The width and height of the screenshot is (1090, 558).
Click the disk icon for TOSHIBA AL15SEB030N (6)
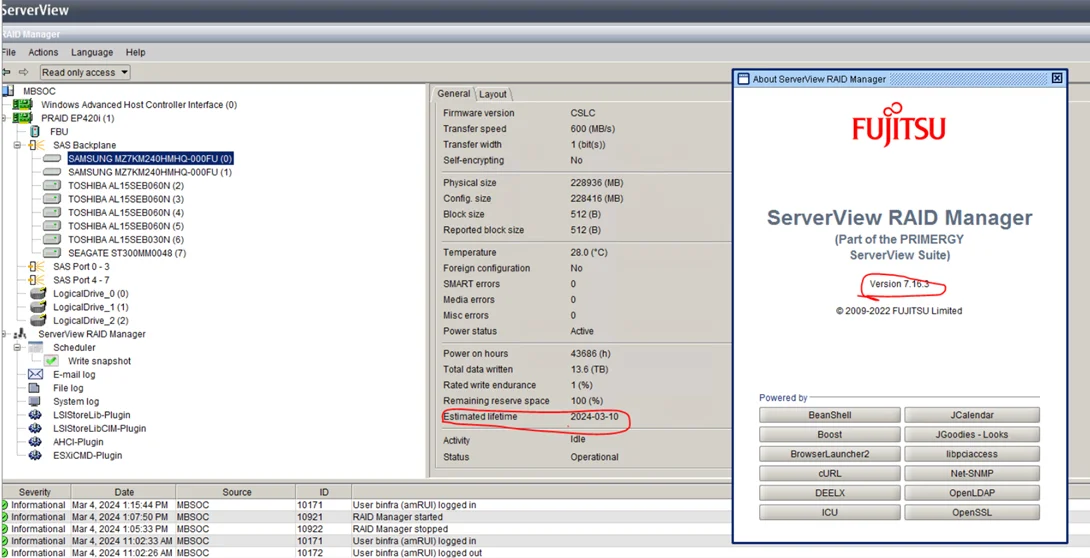pos(52,239)
